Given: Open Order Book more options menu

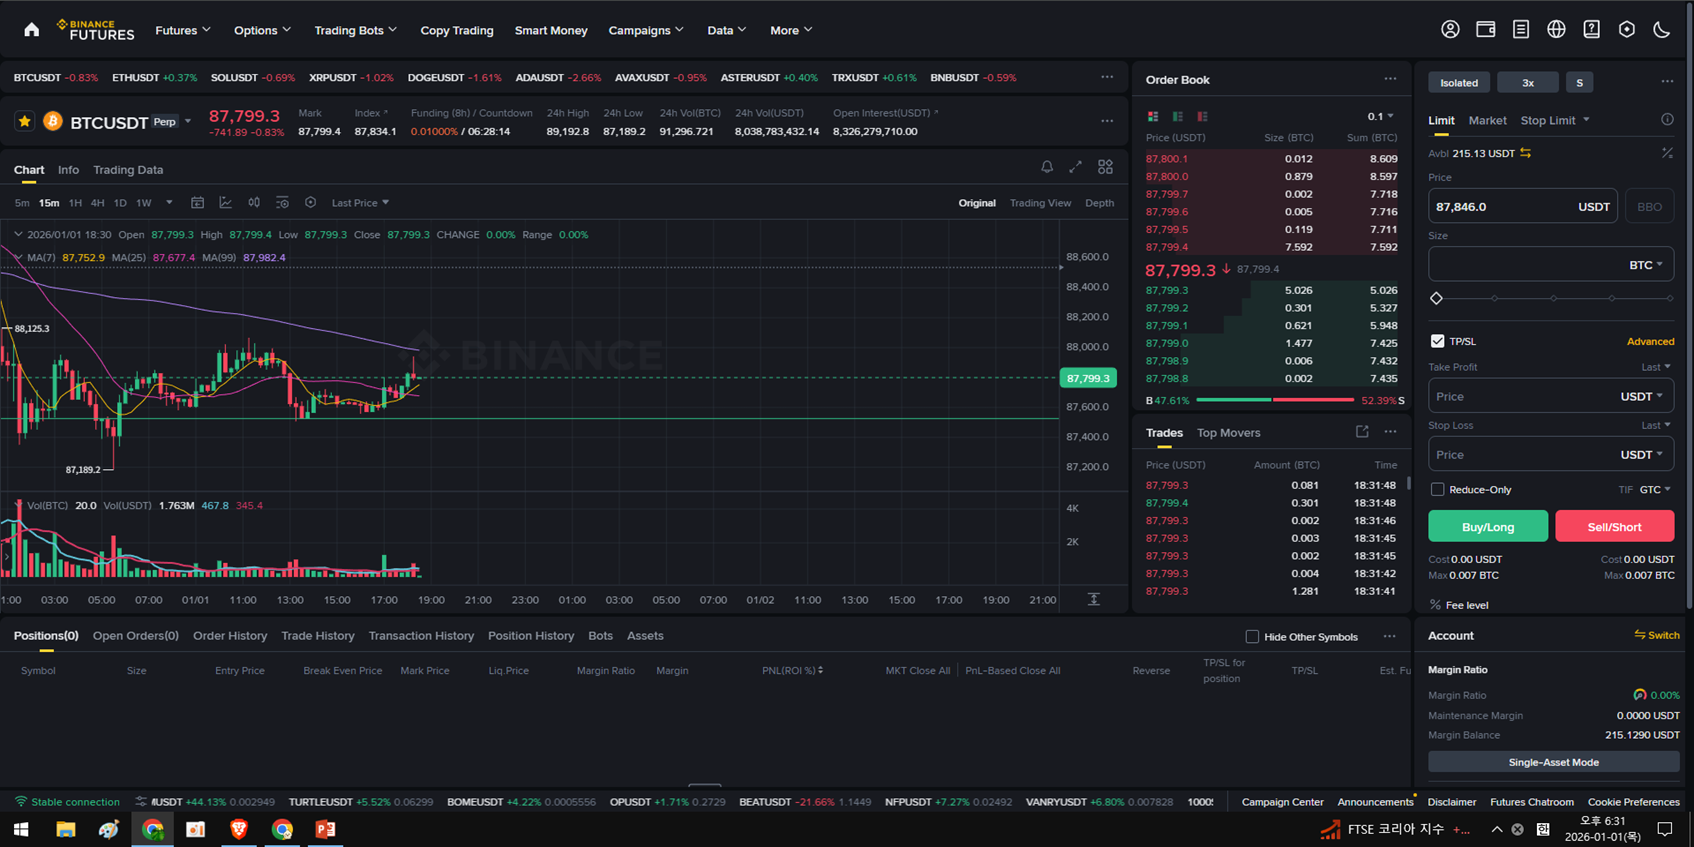Looking at the screenshot, I should coord(1390,79).
